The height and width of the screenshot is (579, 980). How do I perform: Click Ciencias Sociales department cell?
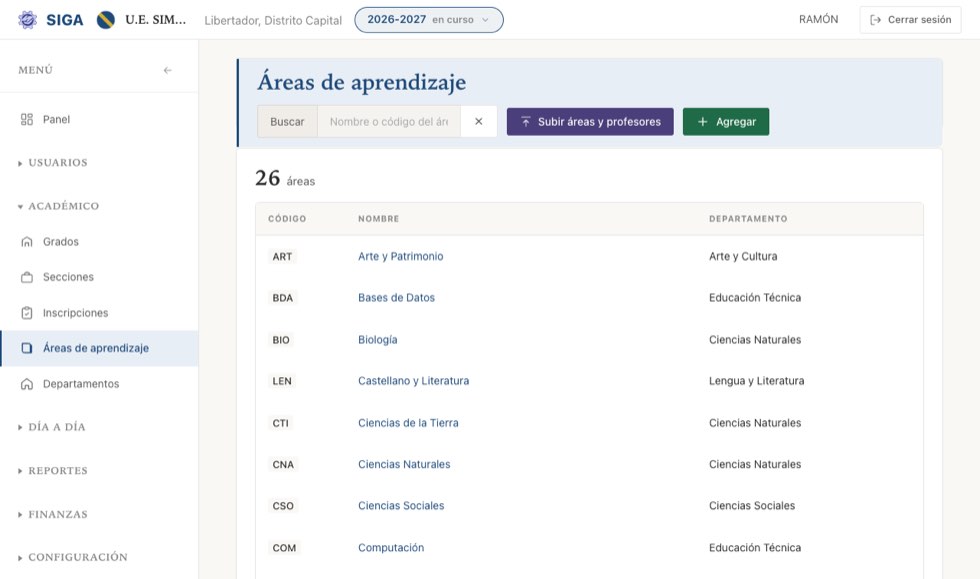[752, 505]
